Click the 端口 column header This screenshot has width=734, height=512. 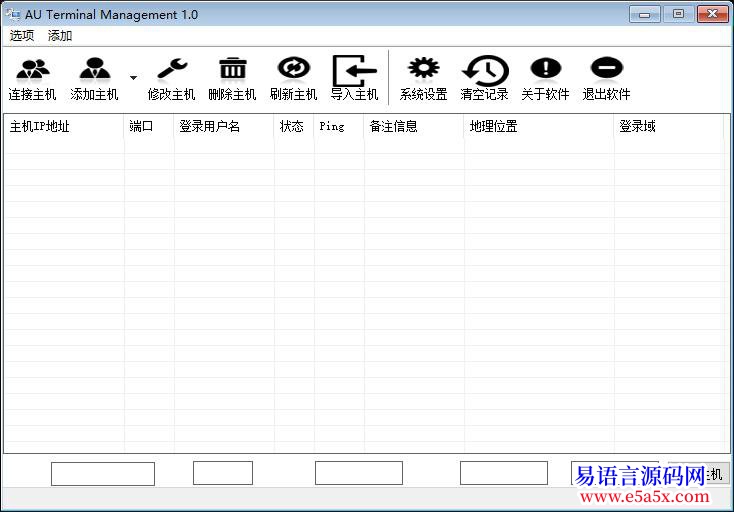point(149,126)
